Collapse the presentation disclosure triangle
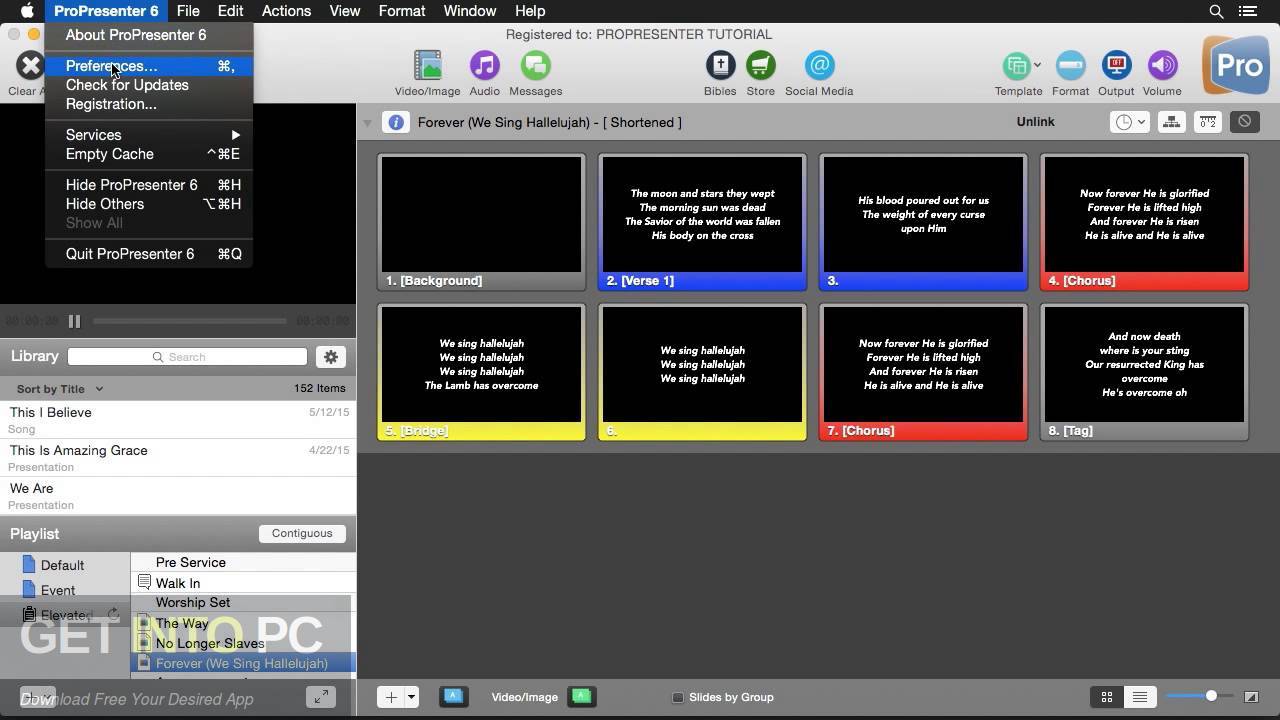This screenshot has height=720, width=1280. [x=367, y=123]
